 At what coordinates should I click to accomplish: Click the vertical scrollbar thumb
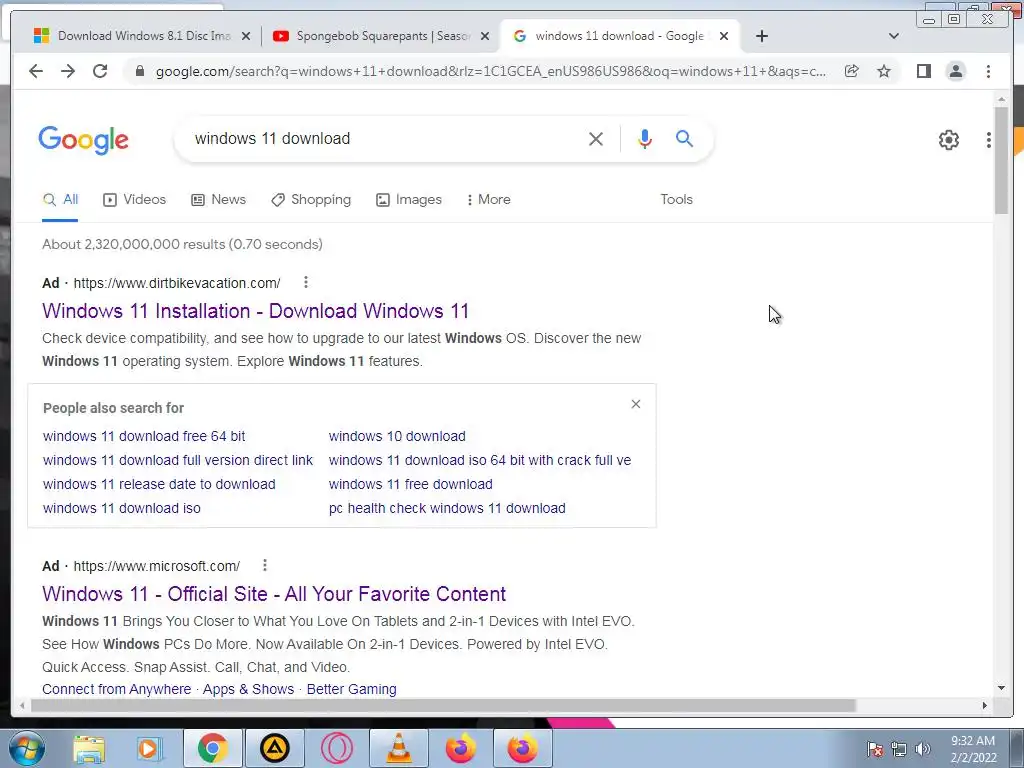[1001, 160]
